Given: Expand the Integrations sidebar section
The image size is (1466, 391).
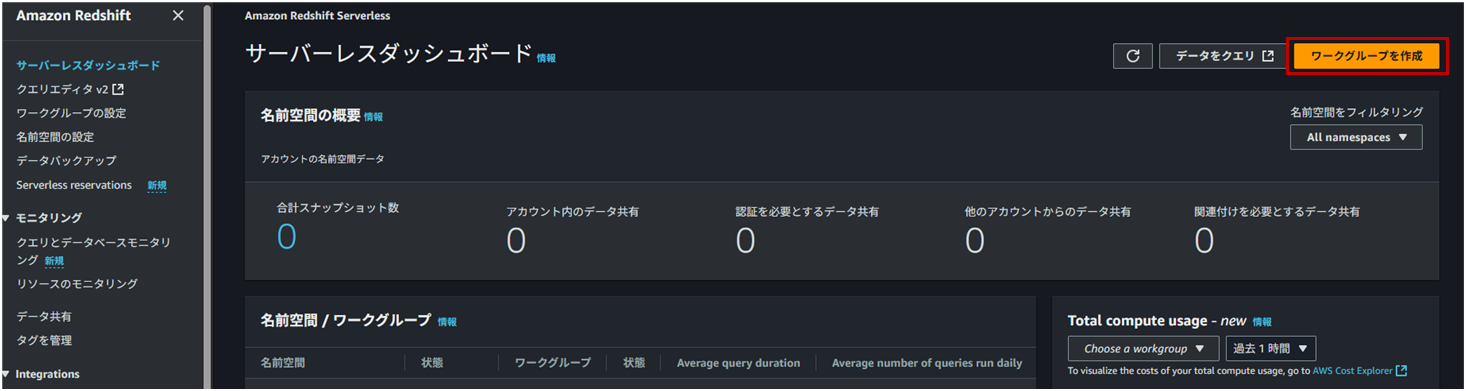Looking at the screenshot, I should tap(7, 375).
